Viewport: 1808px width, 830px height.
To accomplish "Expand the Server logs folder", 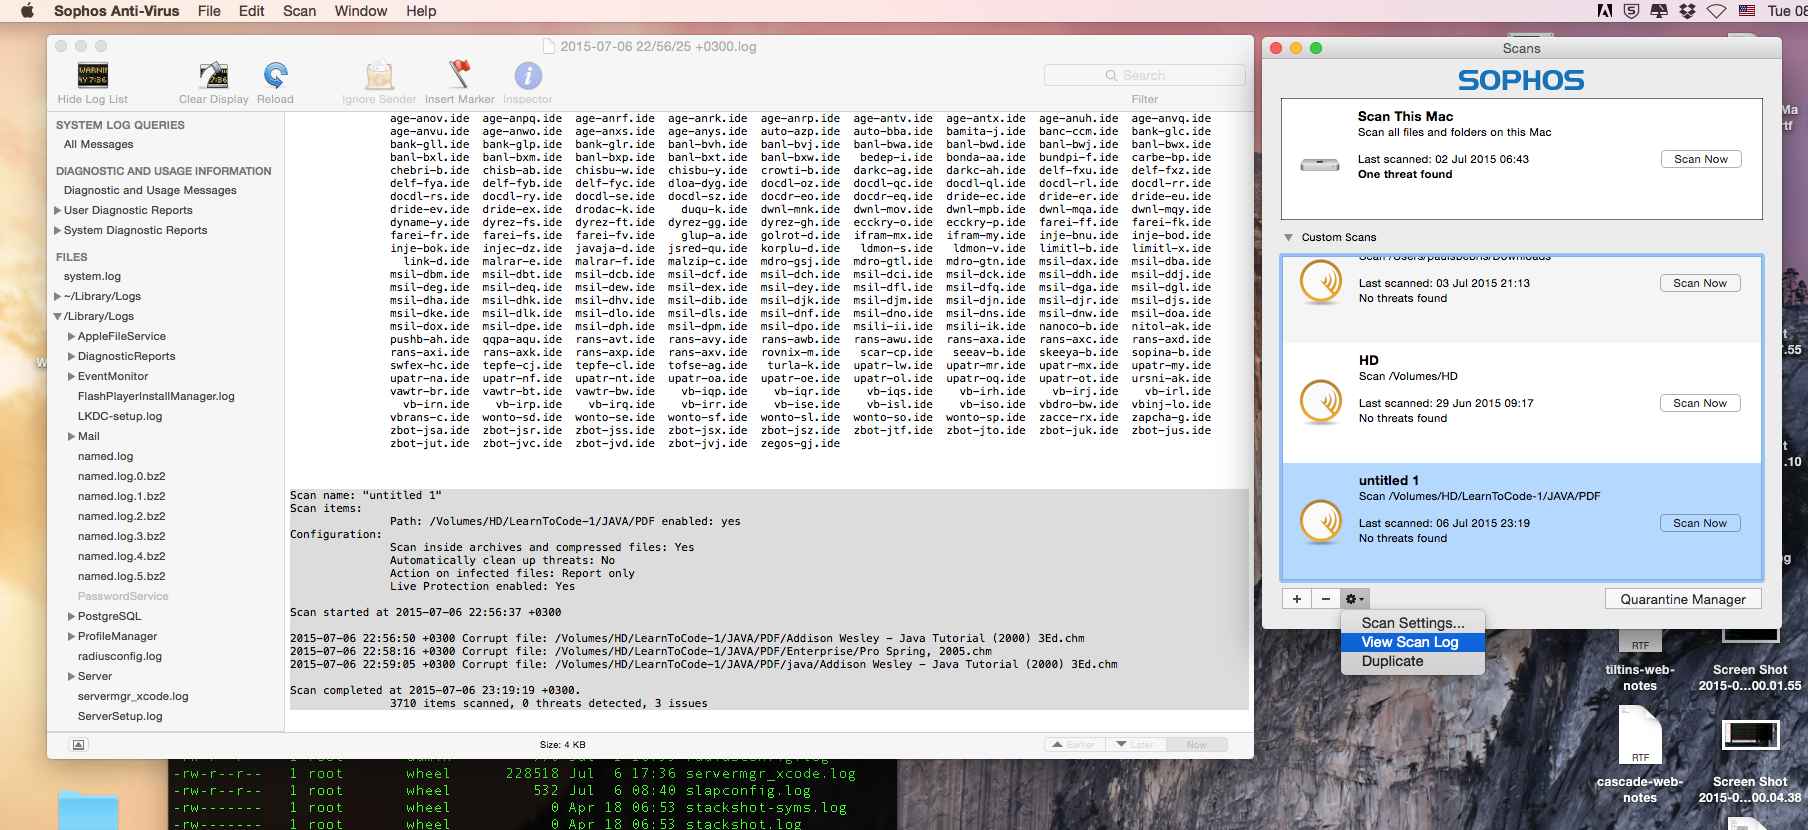I will (72, 676).
